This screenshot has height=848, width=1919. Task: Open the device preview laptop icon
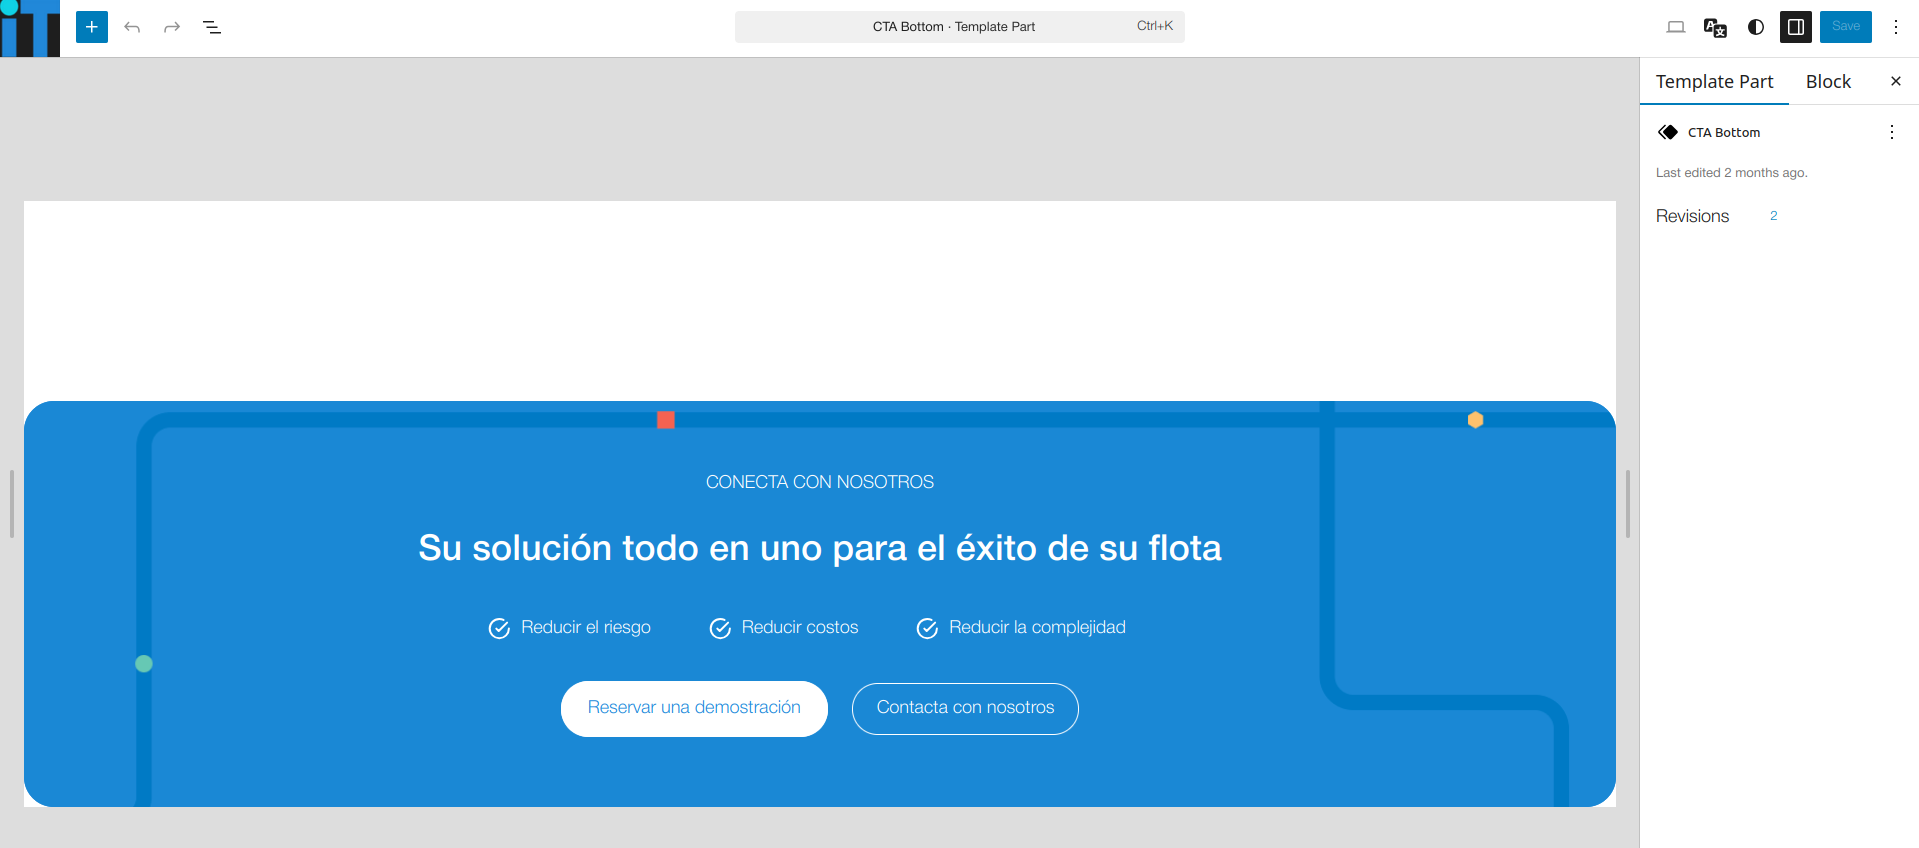pyautogui.click(x=1676, y=27)
